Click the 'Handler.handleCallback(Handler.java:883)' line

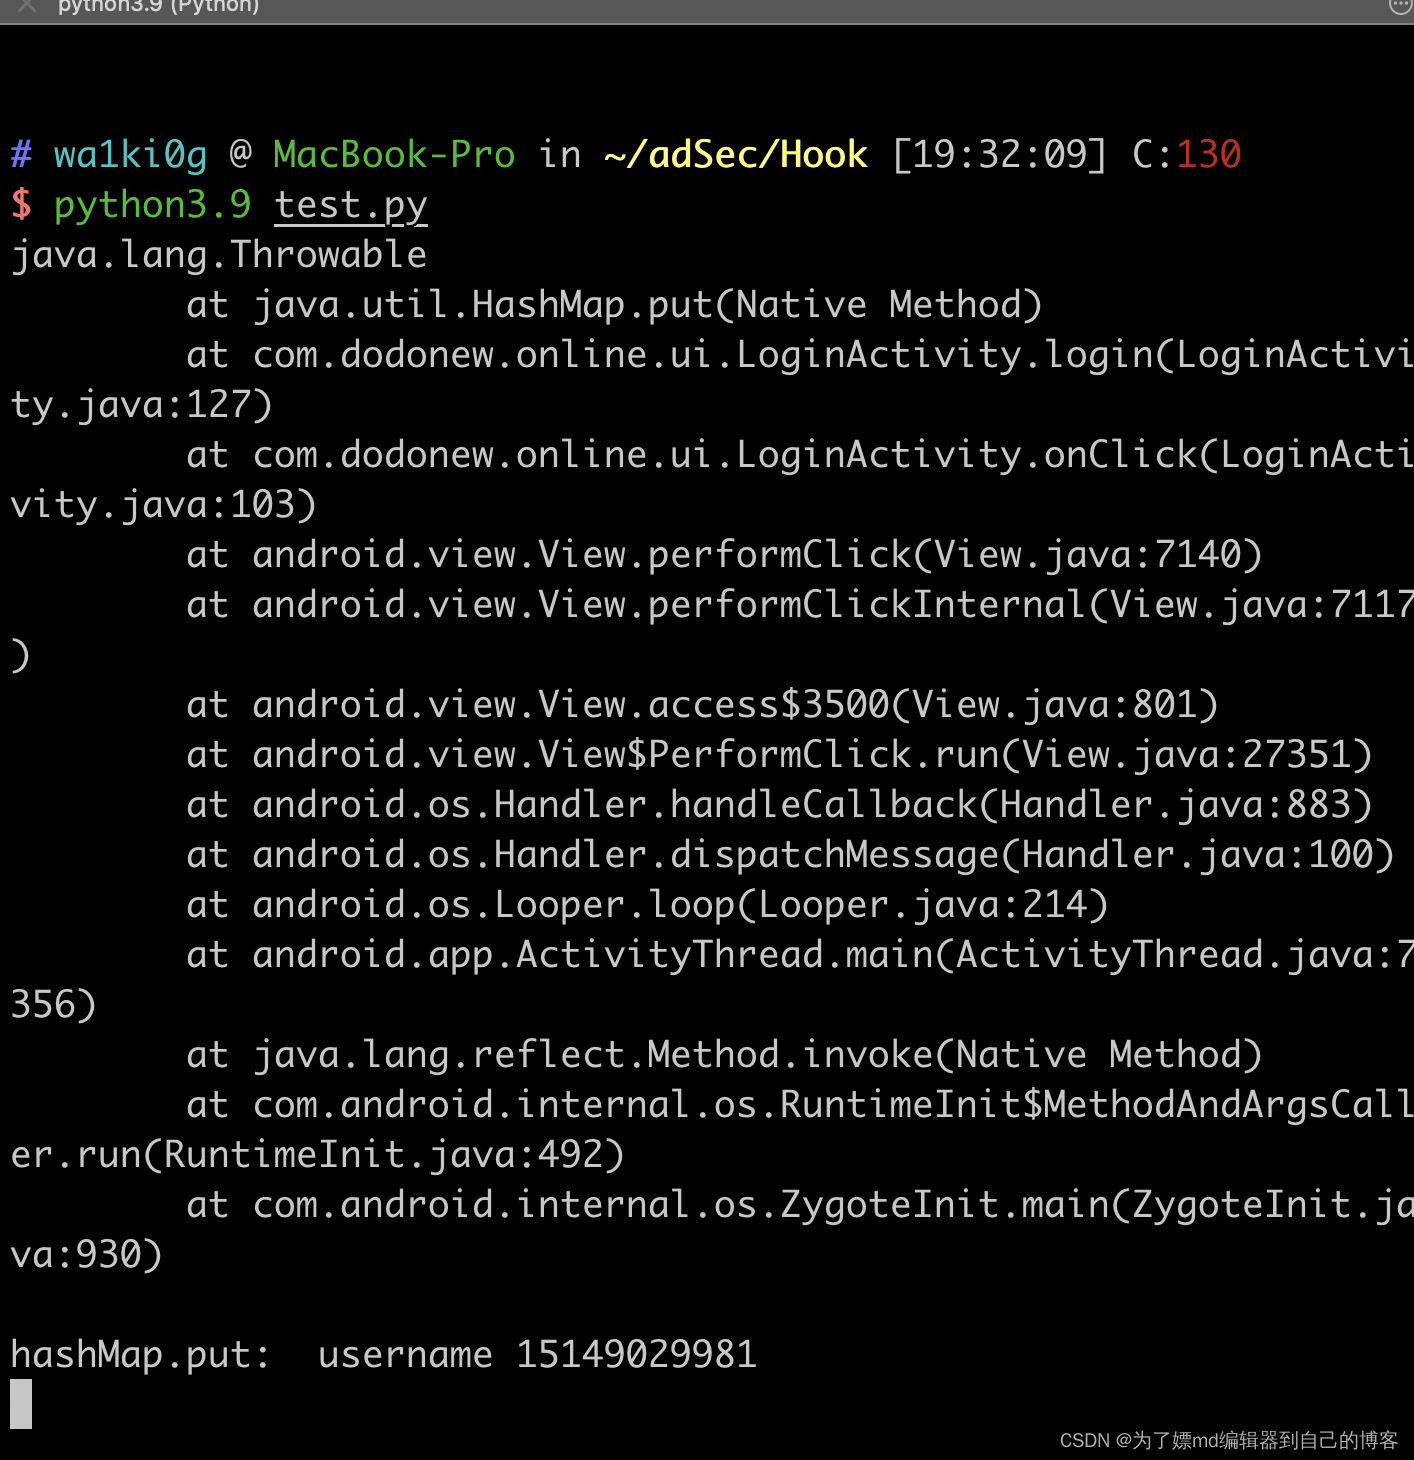click(780, 805)
